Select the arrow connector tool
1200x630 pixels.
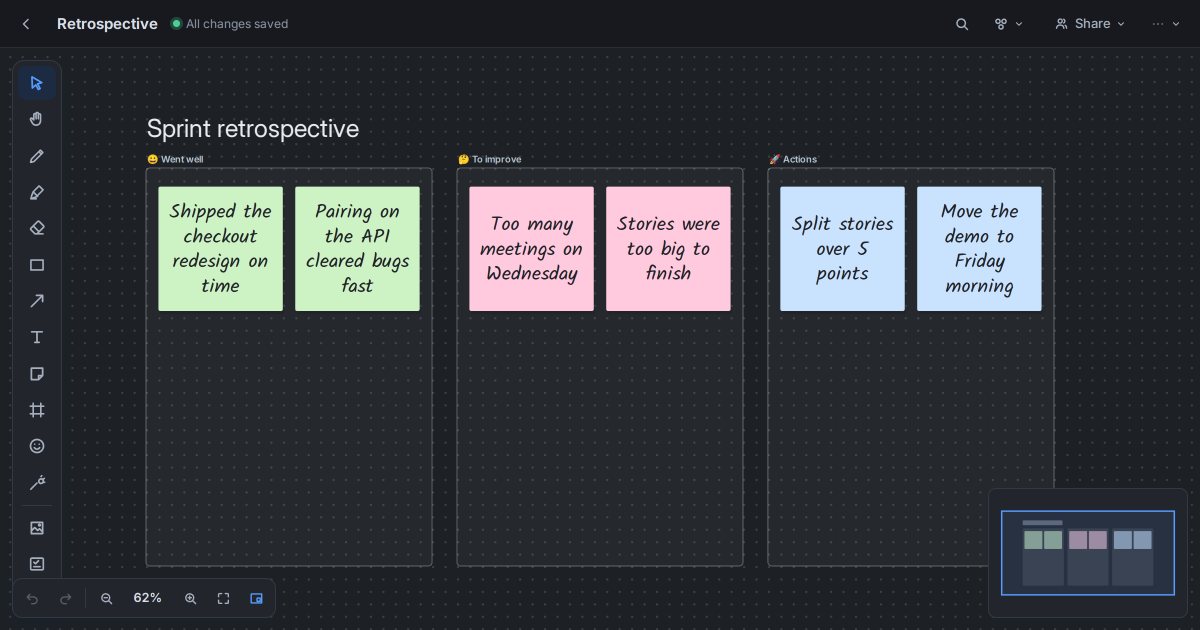pos(37,301)
